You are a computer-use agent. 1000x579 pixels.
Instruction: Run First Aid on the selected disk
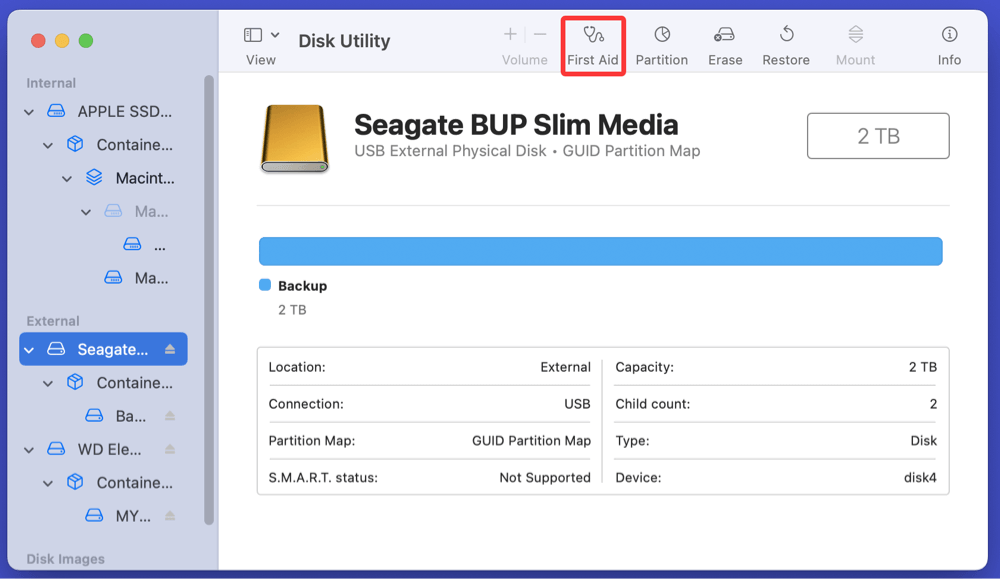(x=593, y=46)
